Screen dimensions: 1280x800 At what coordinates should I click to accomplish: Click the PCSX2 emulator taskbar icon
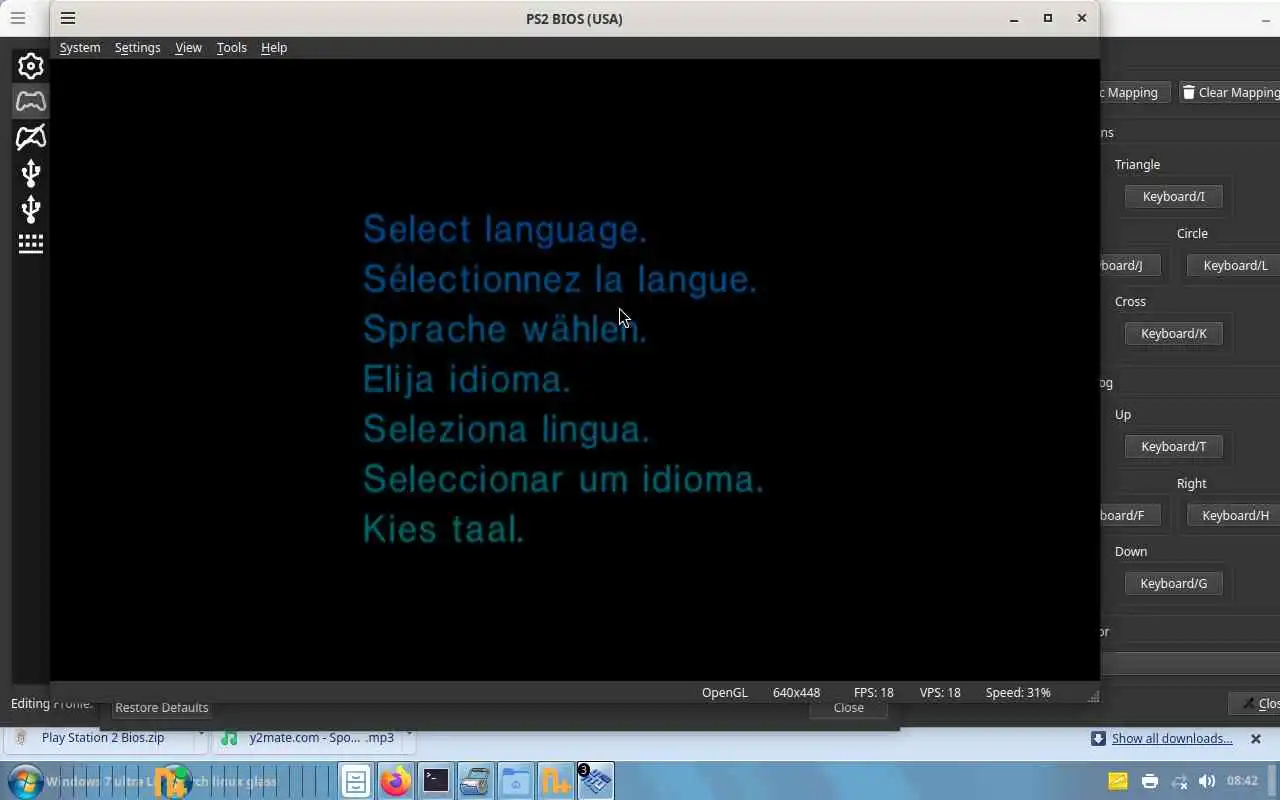pyautogui.click(x=595, y=781)
